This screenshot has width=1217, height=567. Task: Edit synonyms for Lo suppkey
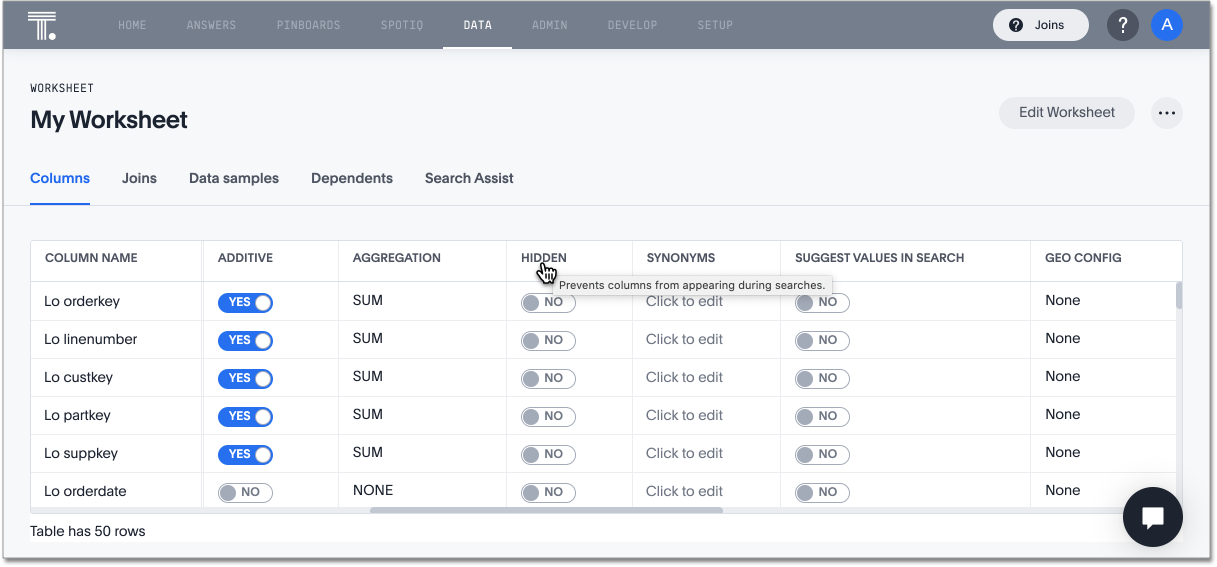click(684, 453)
